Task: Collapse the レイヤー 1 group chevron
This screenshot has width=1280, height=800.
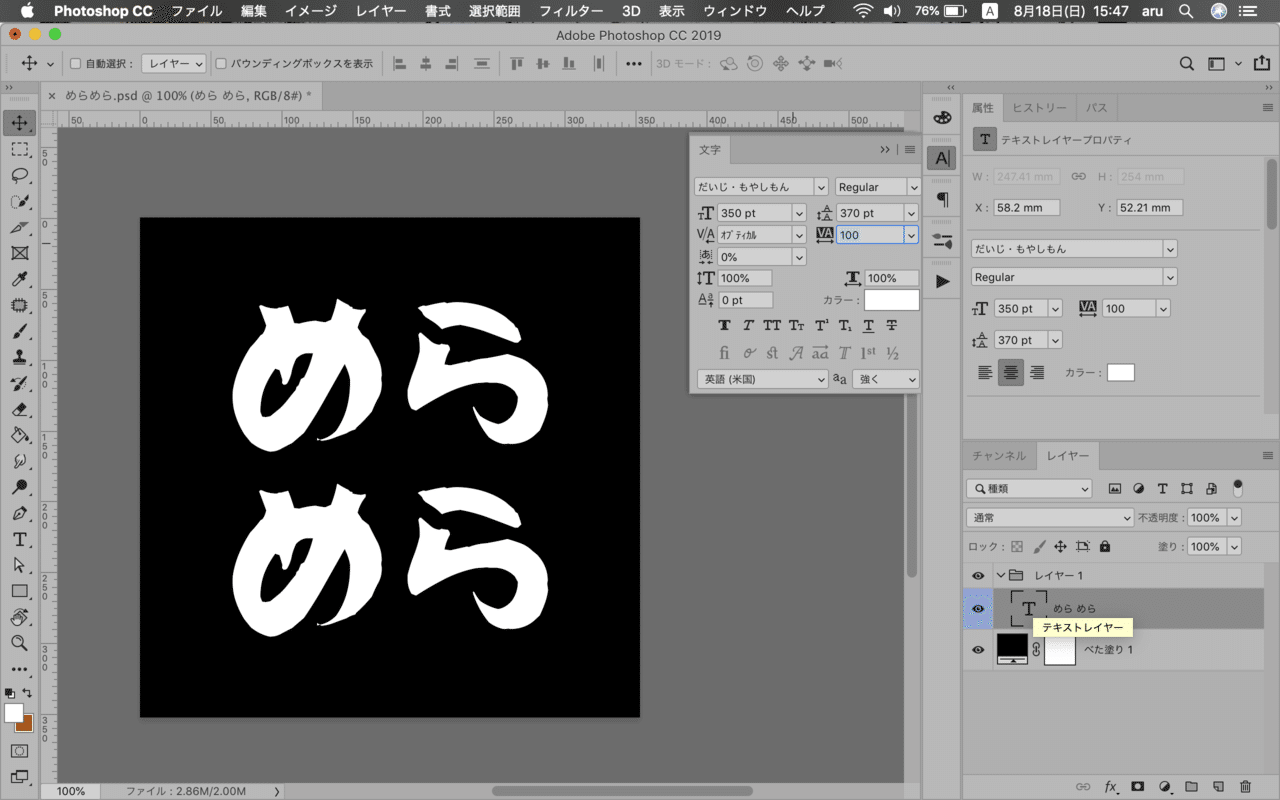Action: pos(1000,575)
